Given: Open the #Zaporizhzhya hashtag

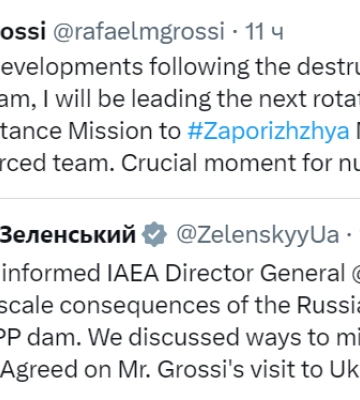Looking at the screenshot, I should (x=268, y=132).
